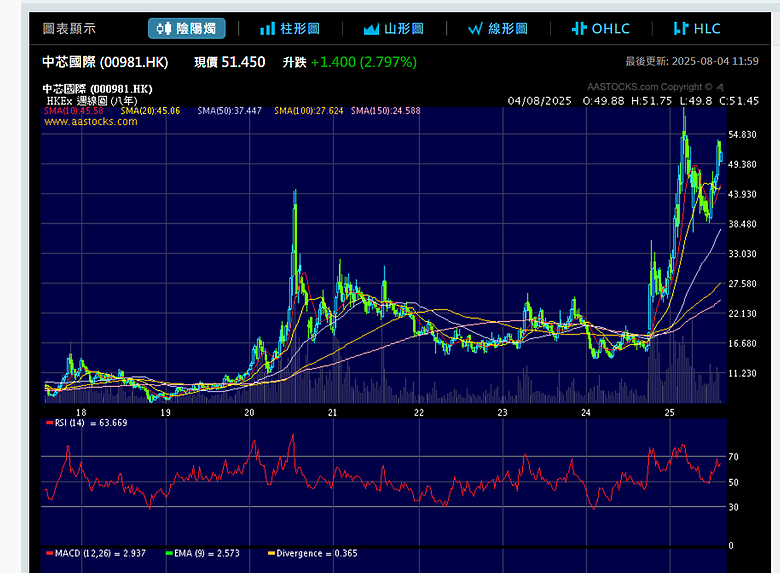The width and height of the screenshot is (780, 573).
Task: Switch to the HLC chart type
Action: pyautogui.click(x=696, y=28)
